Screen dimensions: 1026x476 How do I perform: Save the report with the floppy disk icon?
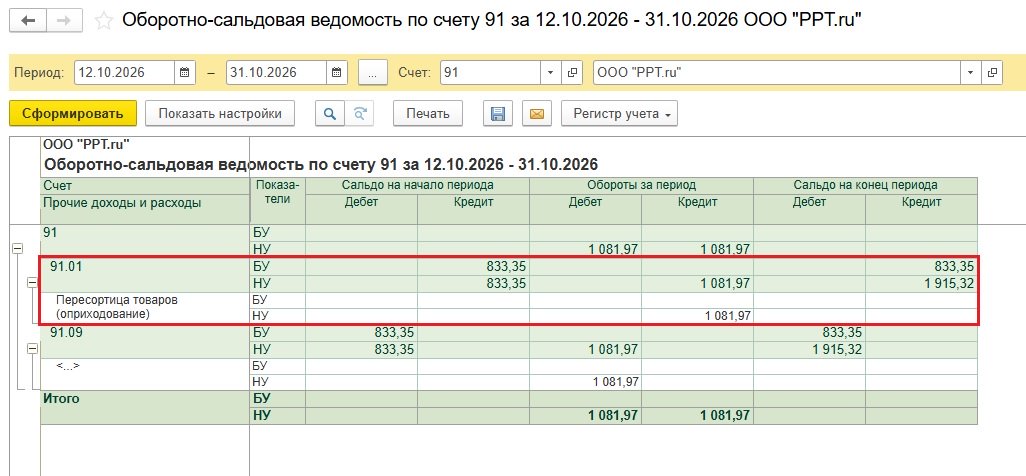tap(498, 113)
